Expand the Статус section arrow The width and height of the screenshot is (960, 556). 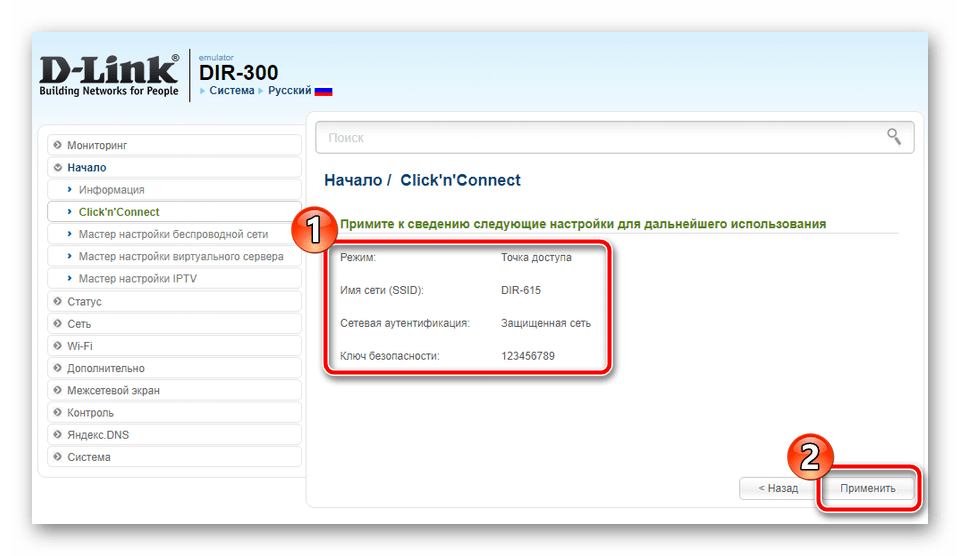click(x=58, y=301)
